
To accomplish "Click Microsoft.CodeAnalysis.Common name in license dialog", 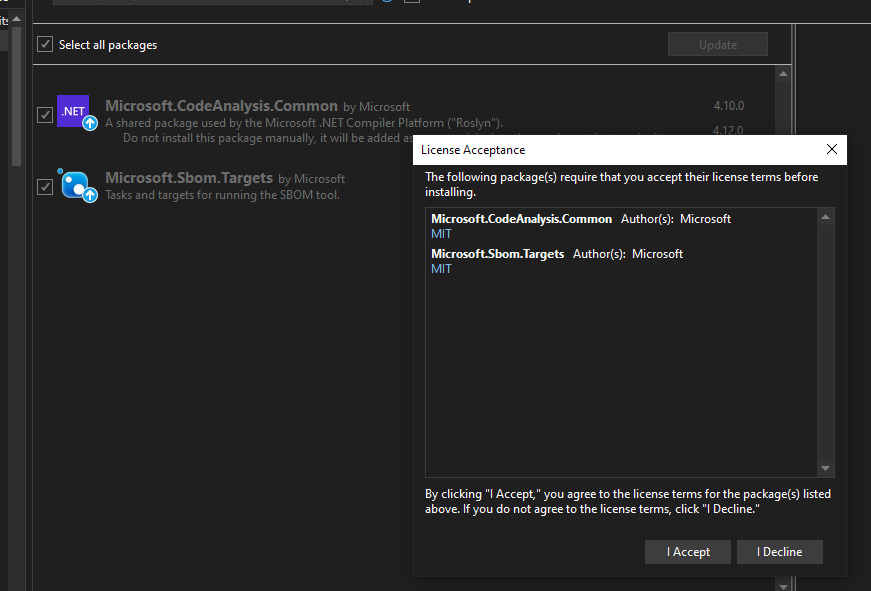I will (x=521, y=219).
